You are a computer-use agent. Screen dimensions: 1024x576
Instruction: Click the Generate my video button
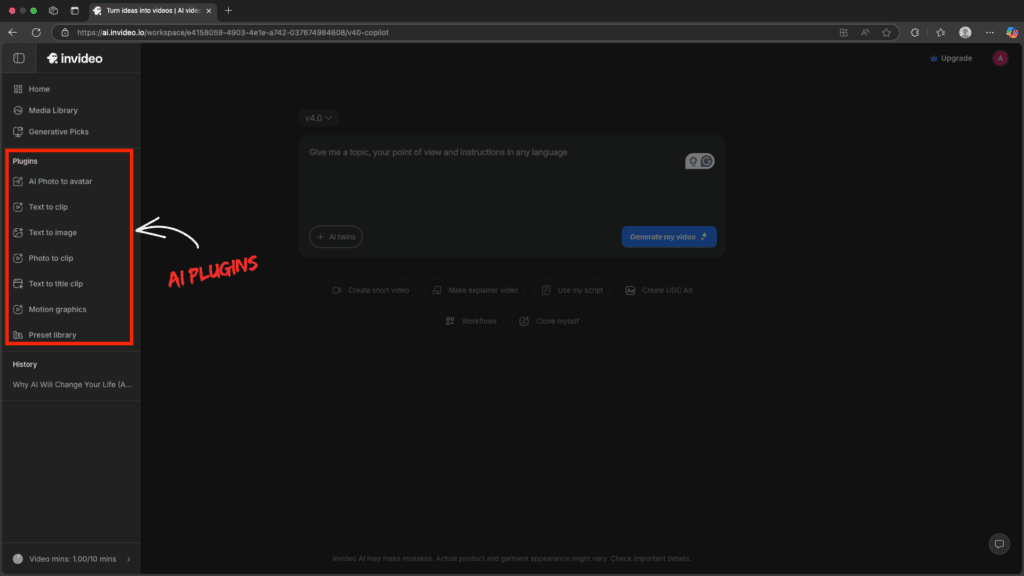tap(668, 236)
